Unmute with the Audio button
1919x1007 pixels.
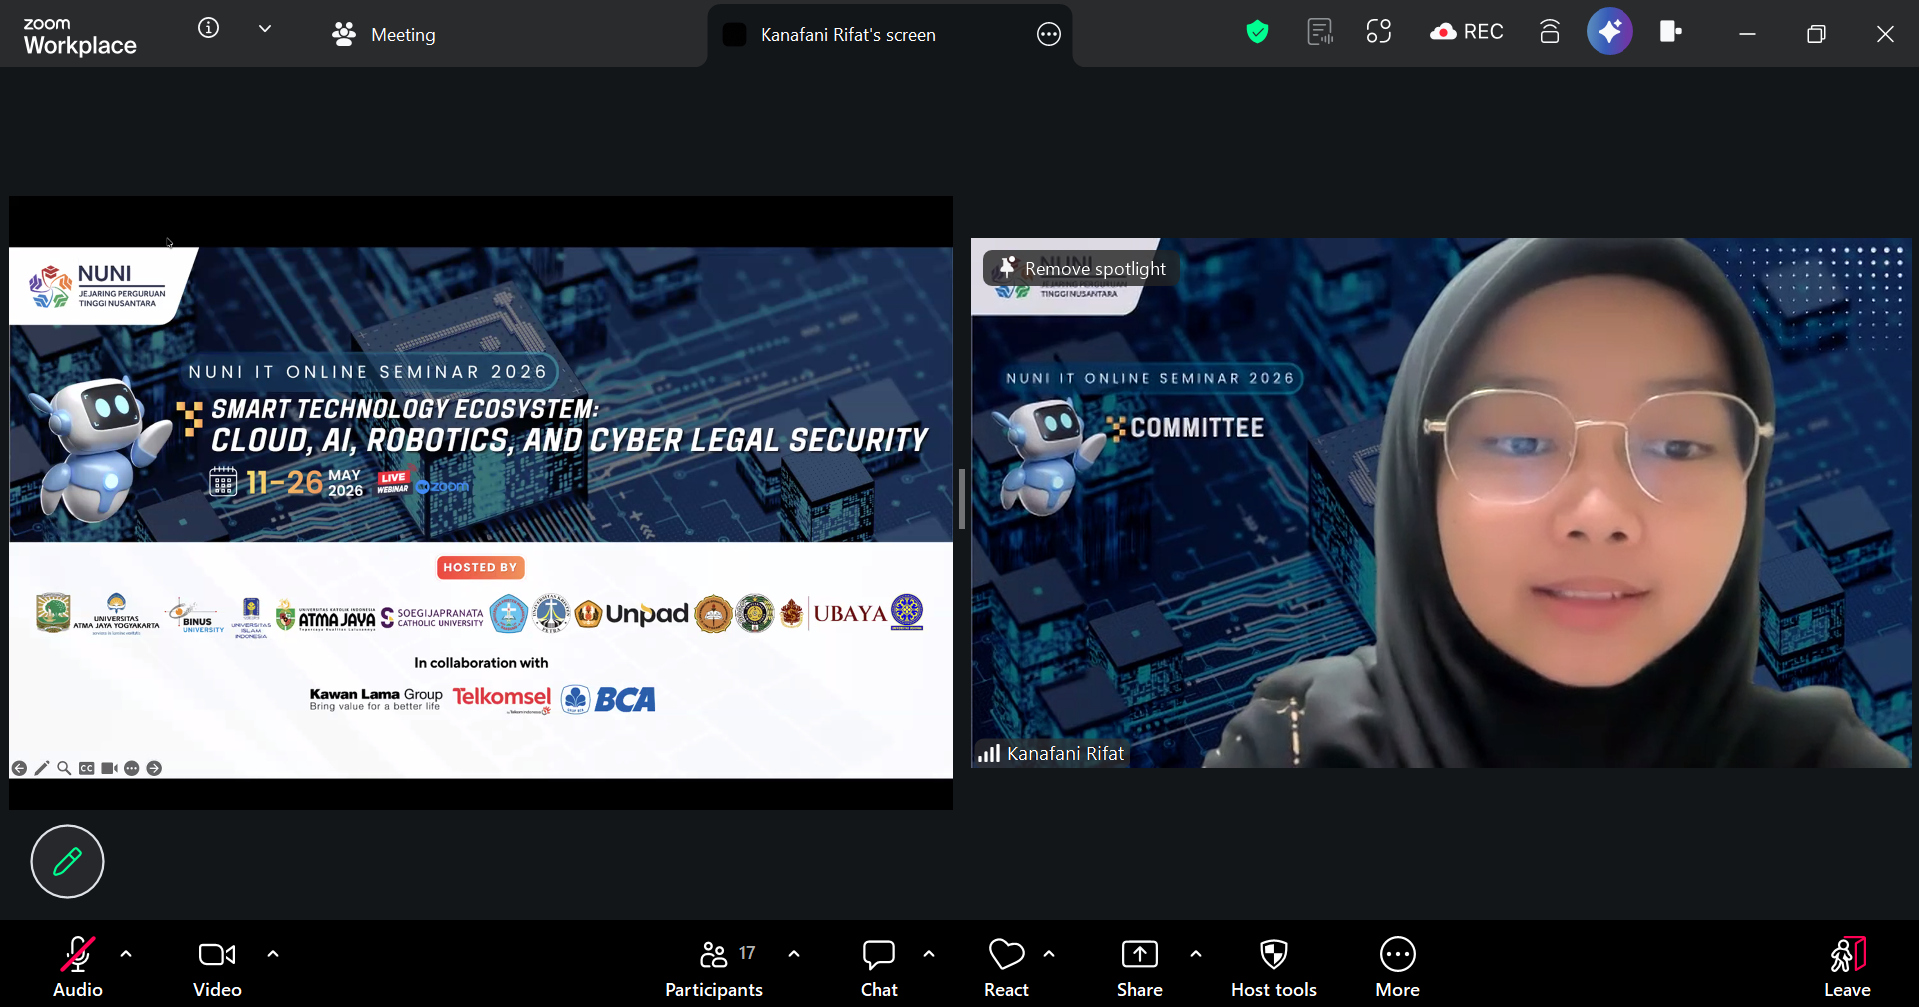click(x=77, y=967)
